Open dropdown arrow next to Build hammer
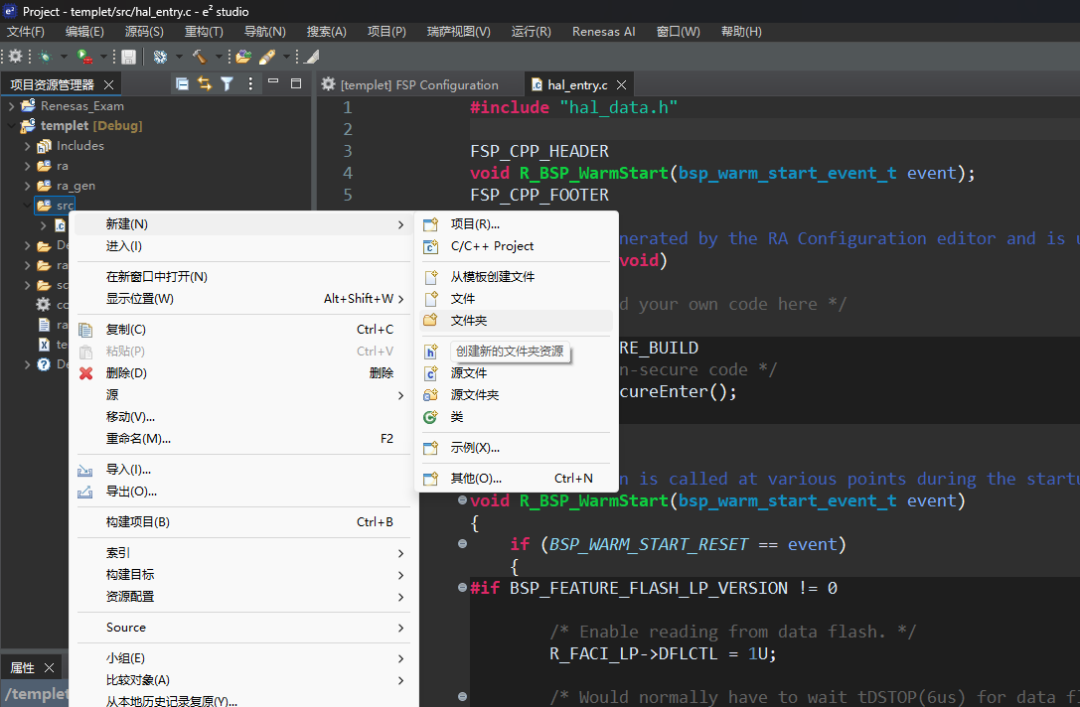This screenshot has width=1080, height=707. [218, 57]
